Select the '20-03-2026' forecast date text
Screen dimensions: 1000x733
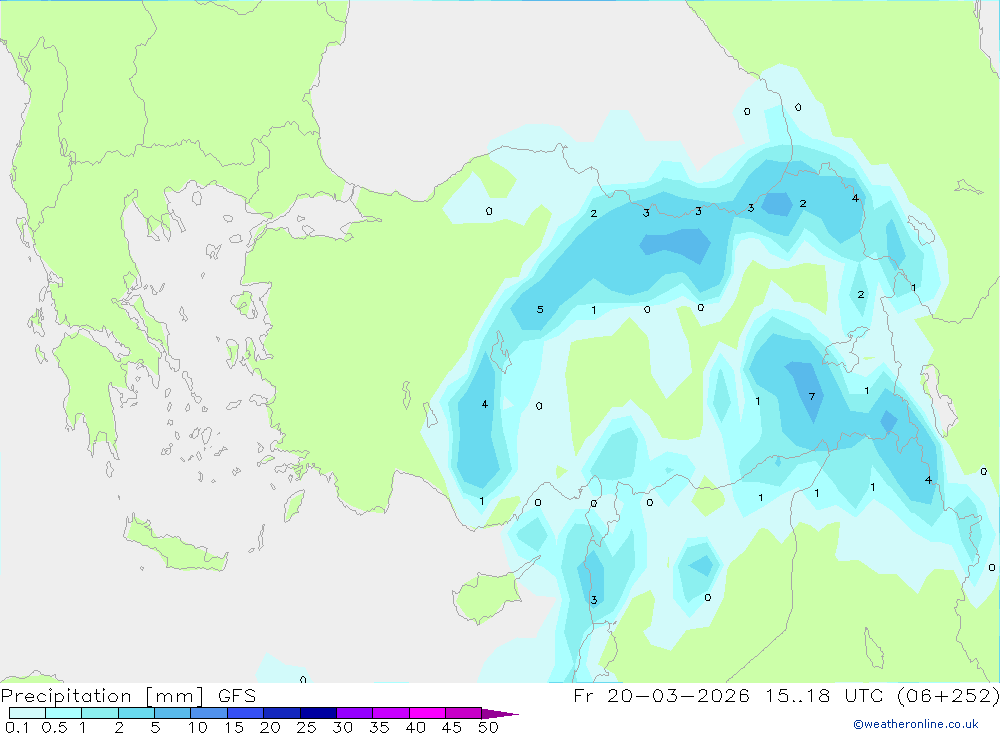[678, 695]
